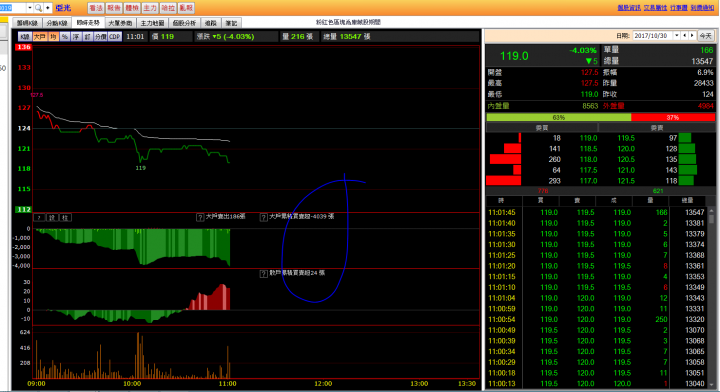Click the second blue link at top right

[655, 8]
